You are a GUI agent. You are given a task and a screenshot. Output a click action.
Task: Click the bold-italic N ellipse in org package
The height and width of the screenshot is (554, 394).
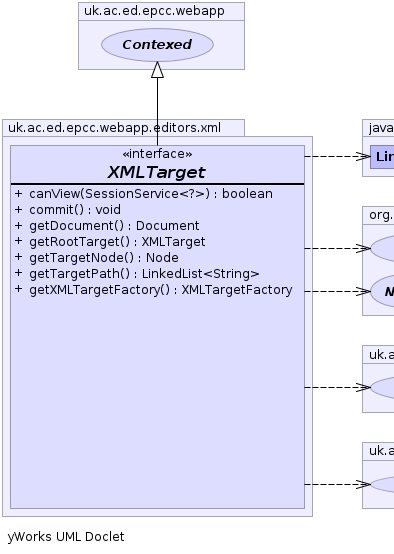[383, 291]
